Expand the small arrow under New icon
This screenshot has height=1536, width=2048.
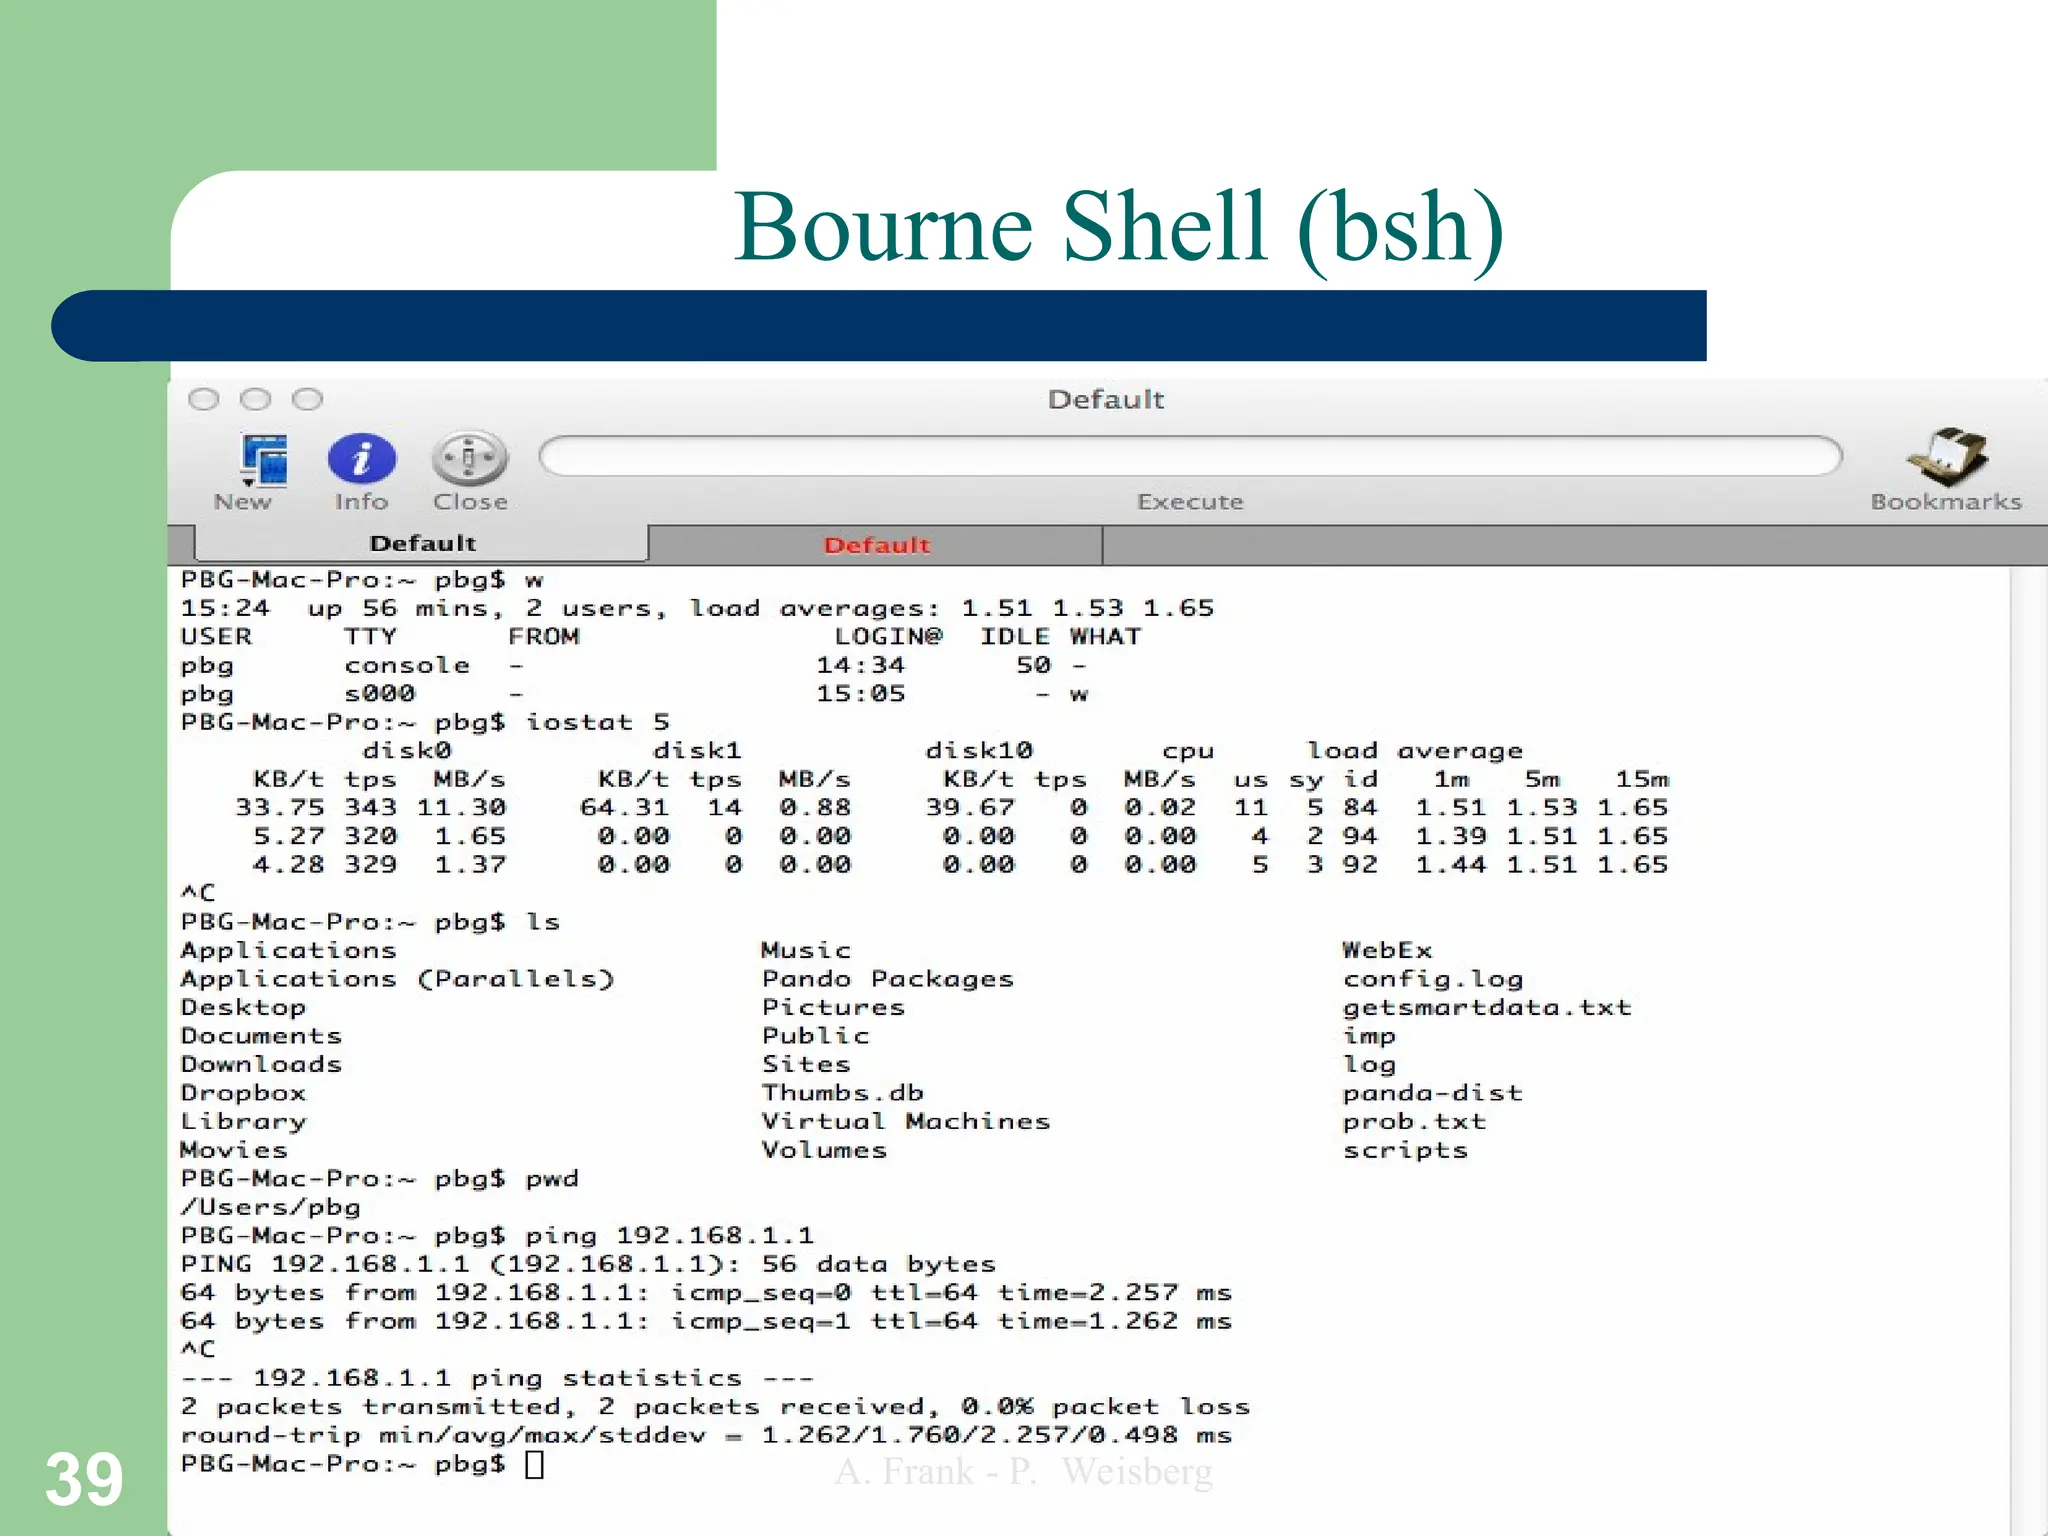pos(247,483)
